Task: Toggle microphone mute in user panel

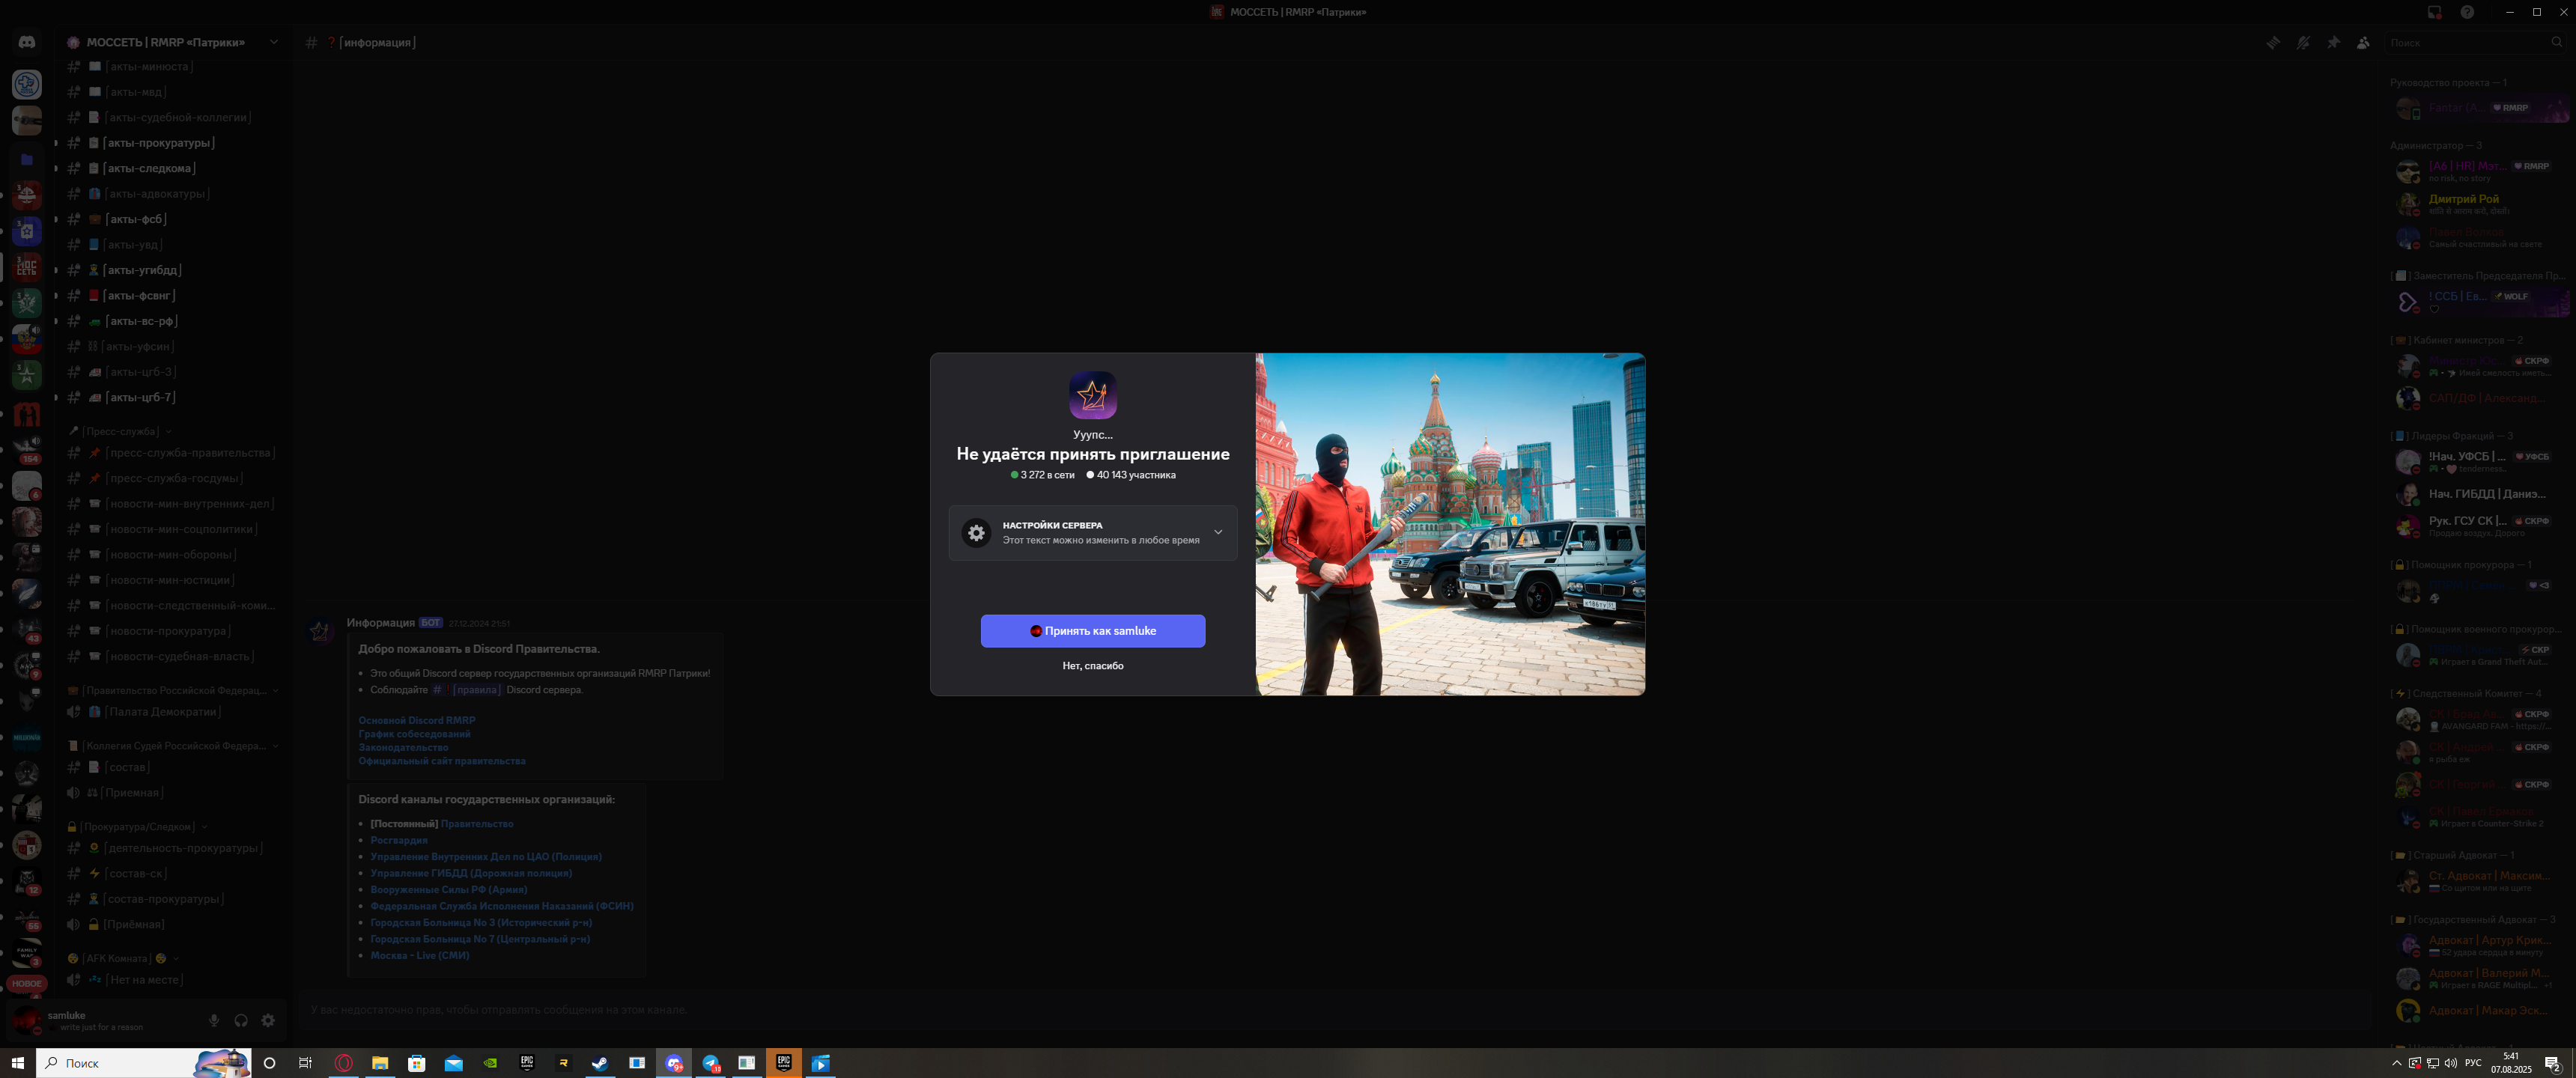Action: pos(214,1020)
